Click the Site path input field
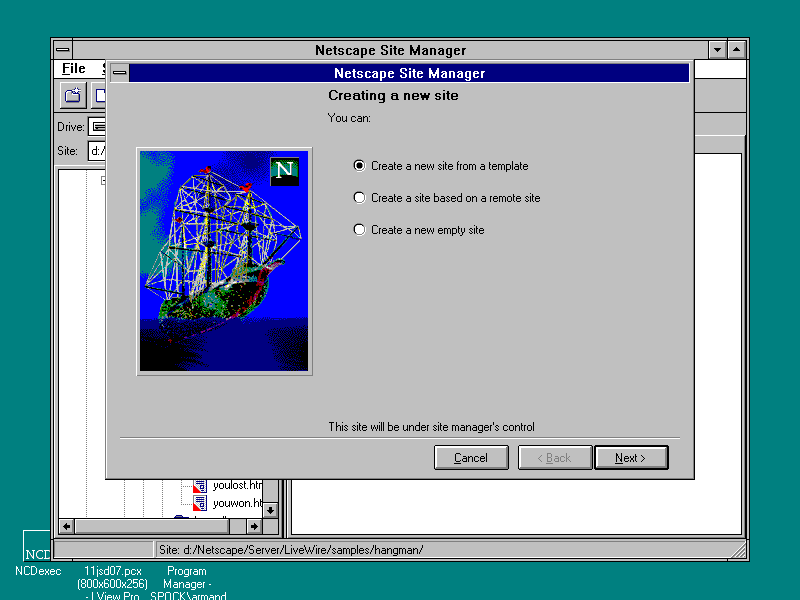Viewport: 800px width, 600px height. 97,151
